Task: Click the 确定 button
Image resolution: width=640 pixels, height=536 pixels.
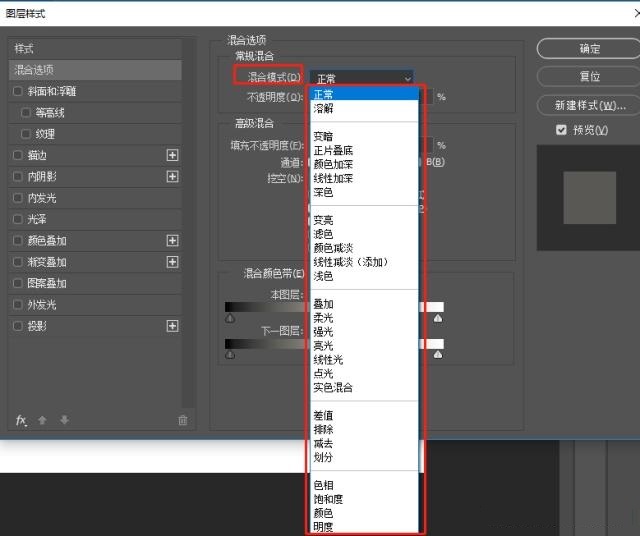Action: click(589, 49)
